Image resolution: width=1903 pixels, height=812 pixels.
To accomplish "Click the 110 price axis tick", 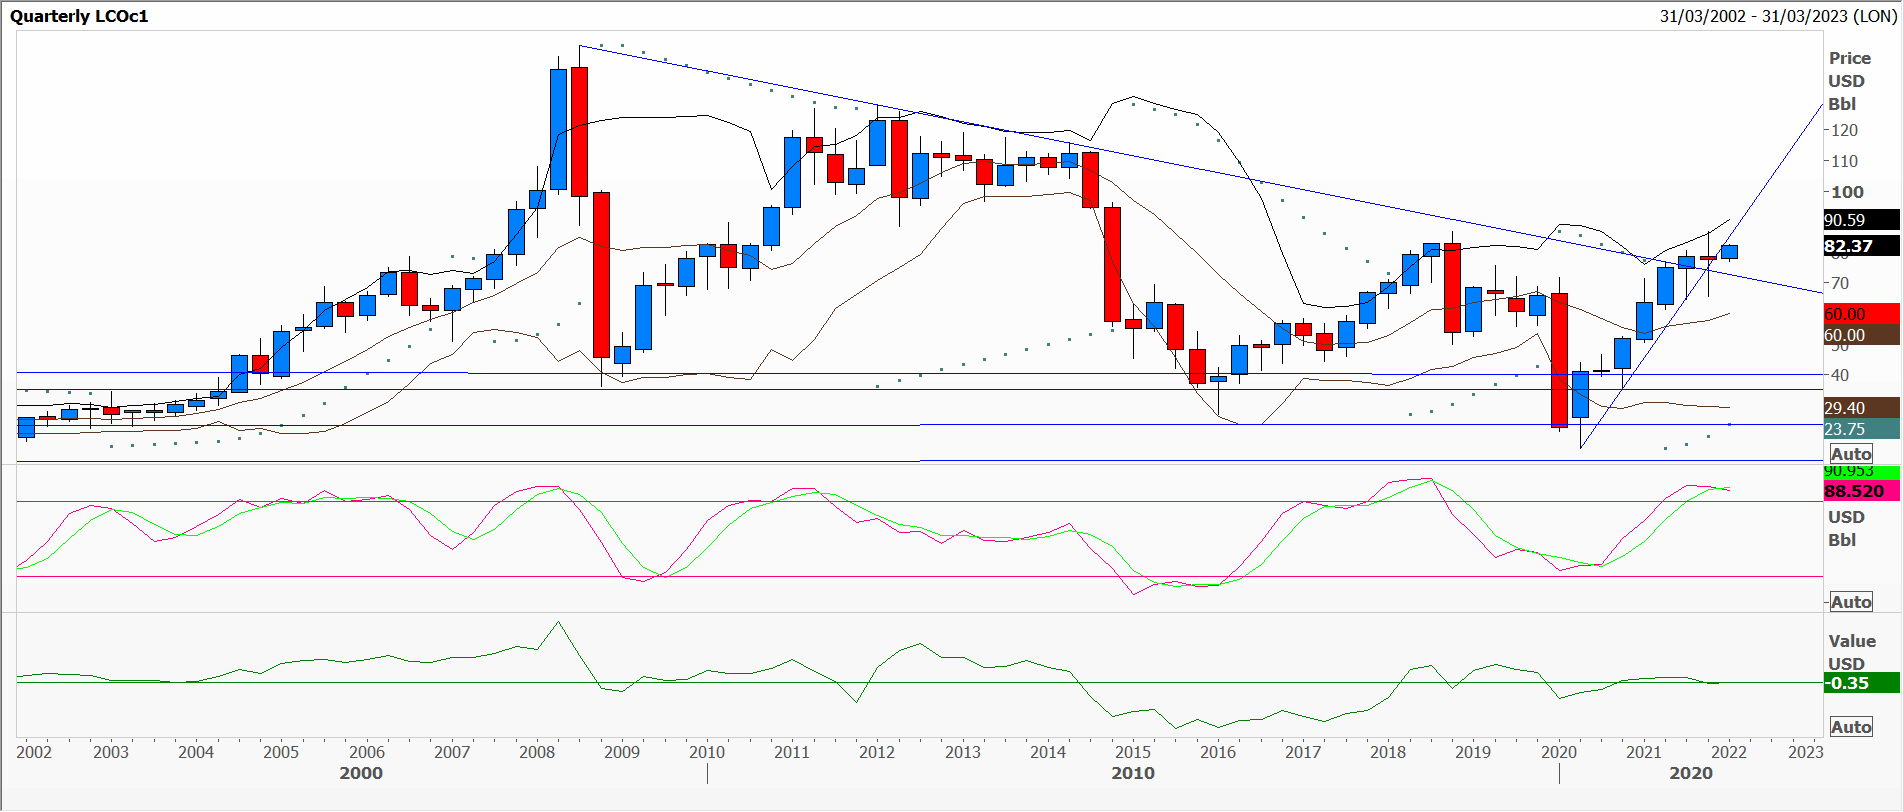I will click(1843, 161).
